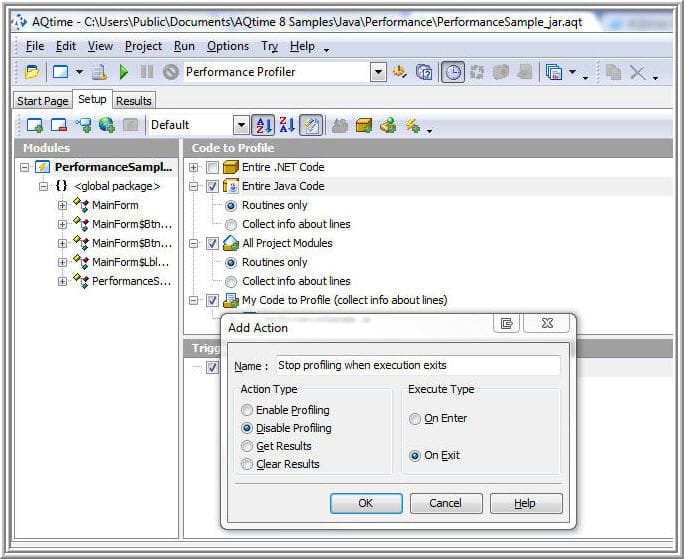684x559 pixels.
Task: Click the windows panel list icon in toolbar
Action: click(554, 72)
